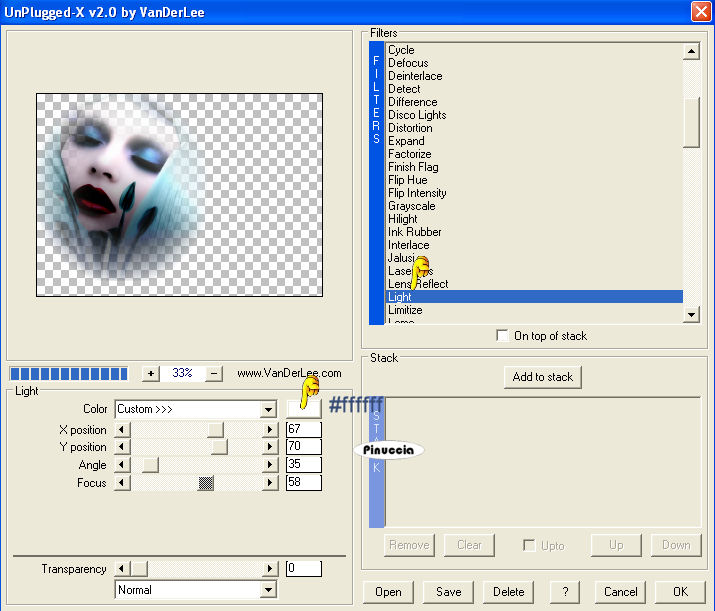Viewport: 715px width, 611px height.
Task: Click the Angle slider thumb
Action: (x=150, y=465)
